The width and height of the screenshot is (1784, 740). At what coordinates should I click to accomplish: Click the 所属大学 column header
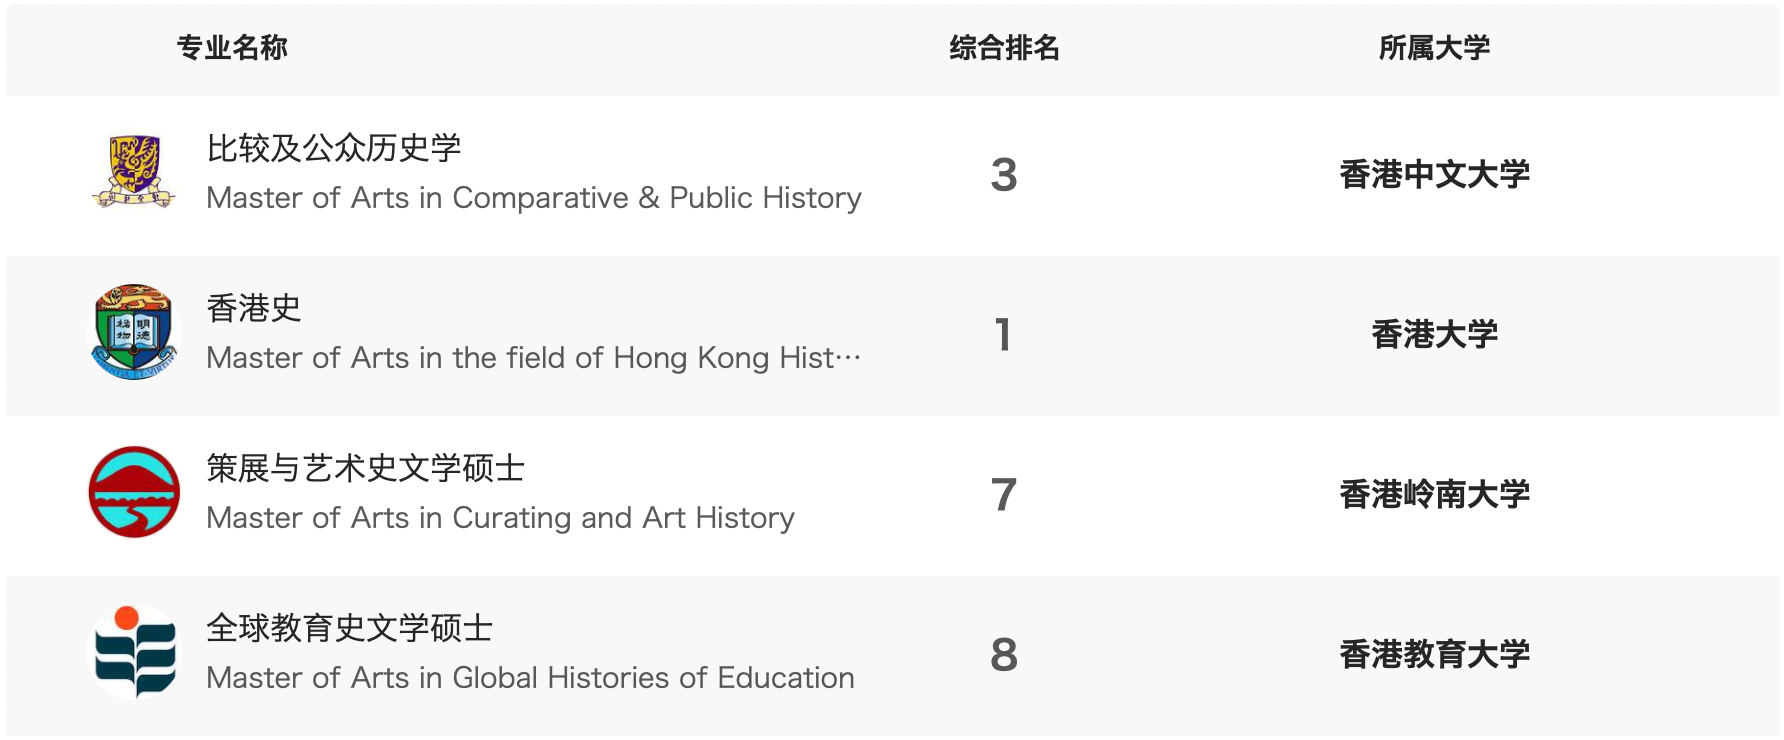tap(1434, 48)
